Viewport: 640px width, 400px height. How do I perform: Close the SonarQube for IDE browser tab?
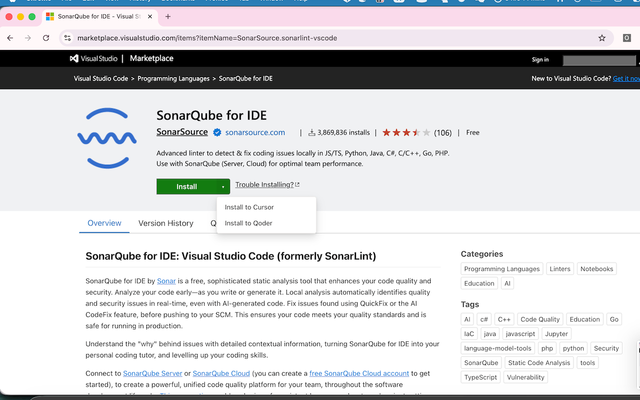point(150,17)
